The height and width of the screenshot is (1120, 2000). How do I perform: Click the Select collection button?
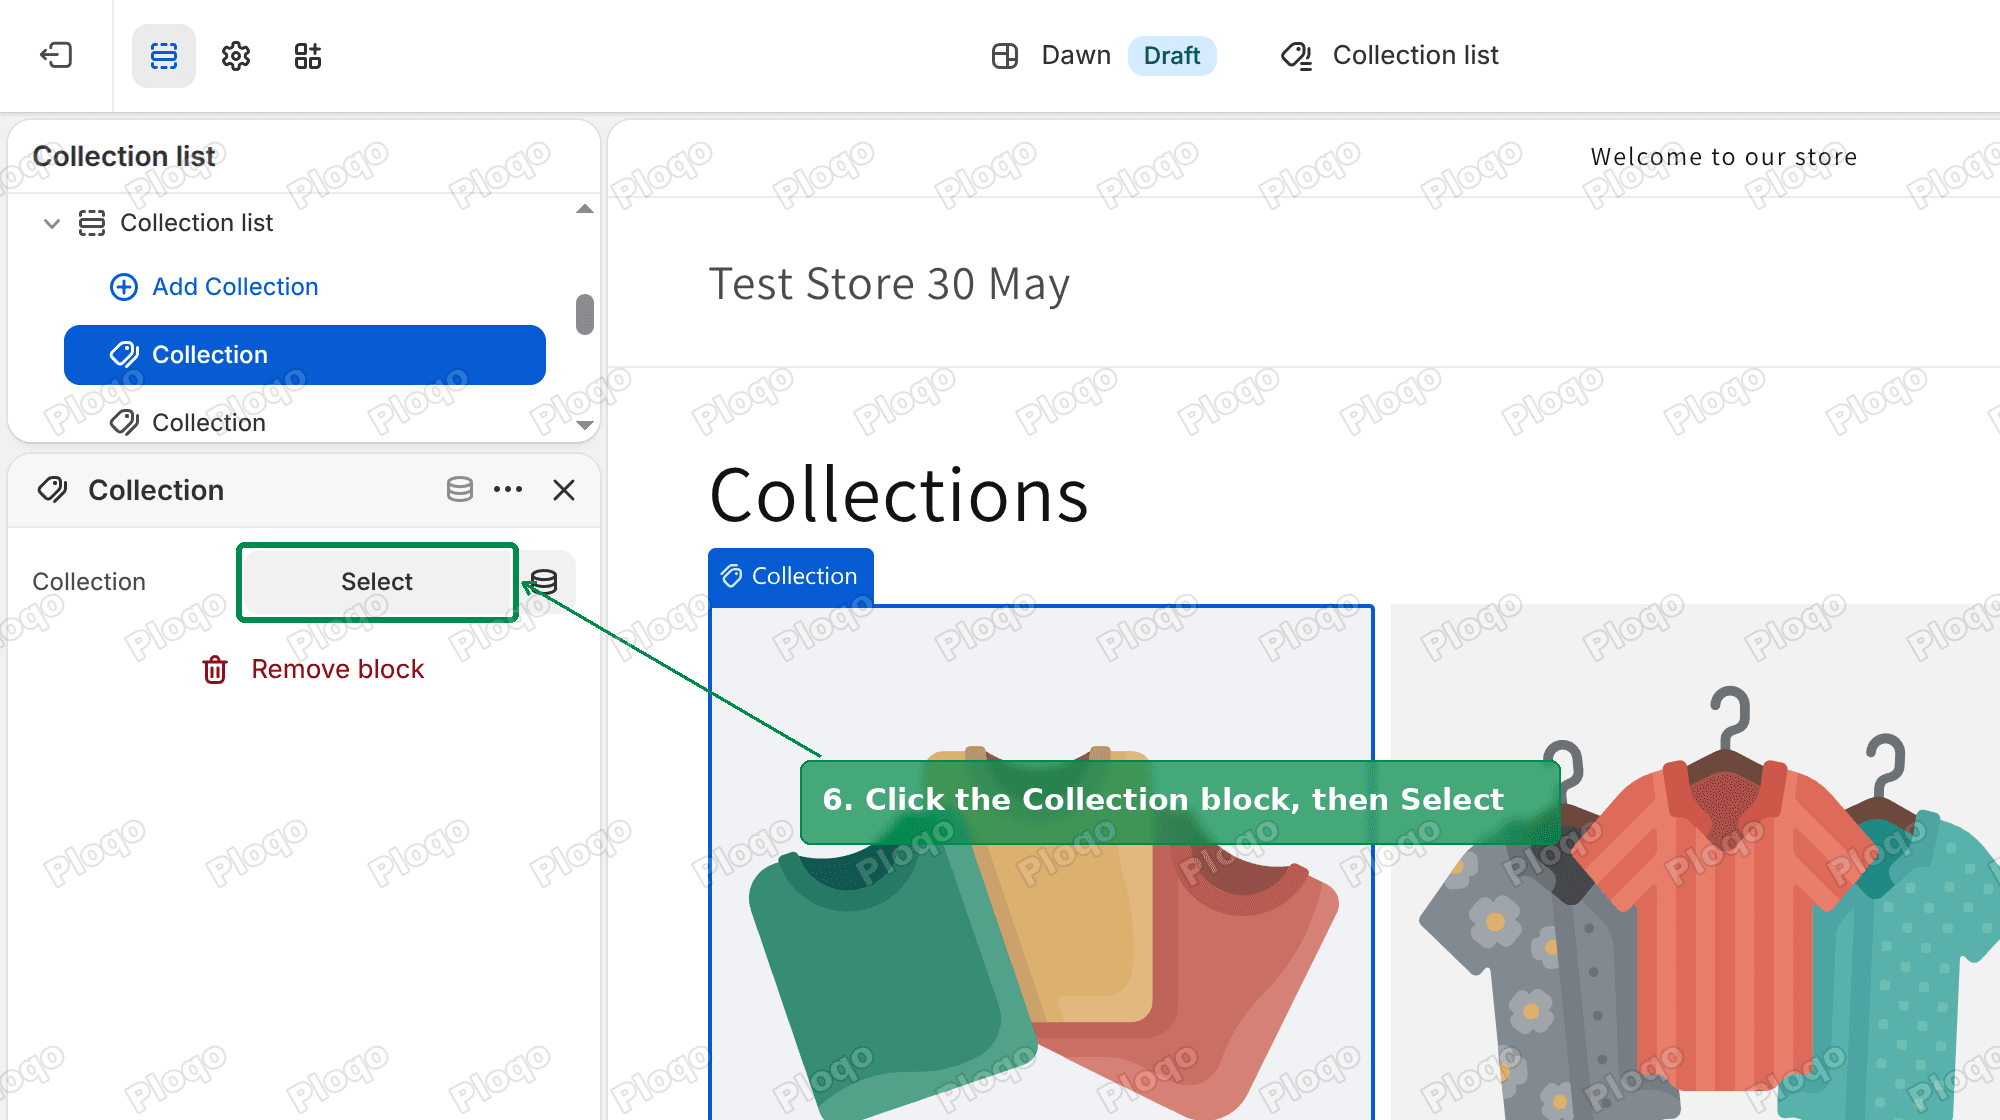tap(377, 582)
